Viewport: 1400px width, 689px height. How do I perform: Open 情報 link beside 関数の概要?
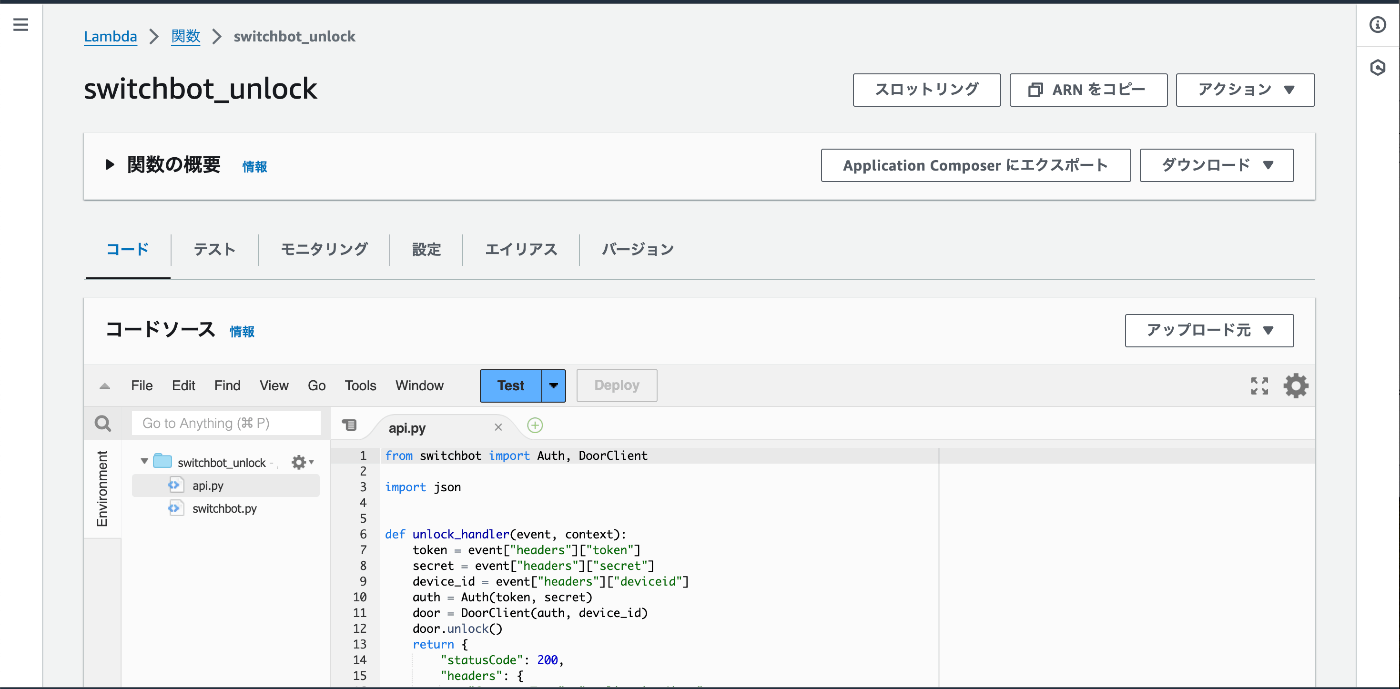pos(255,167)
